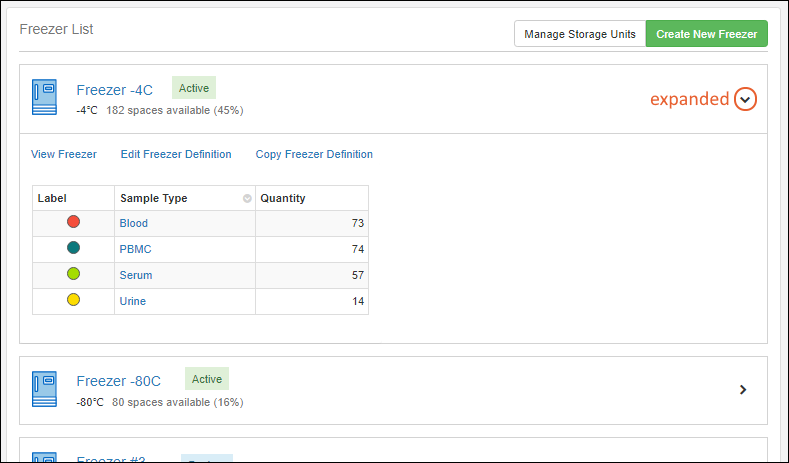This screenshot has width=789, height=463.
Task: Open Sample Type column sort dropdown
Action: point(247,199)
